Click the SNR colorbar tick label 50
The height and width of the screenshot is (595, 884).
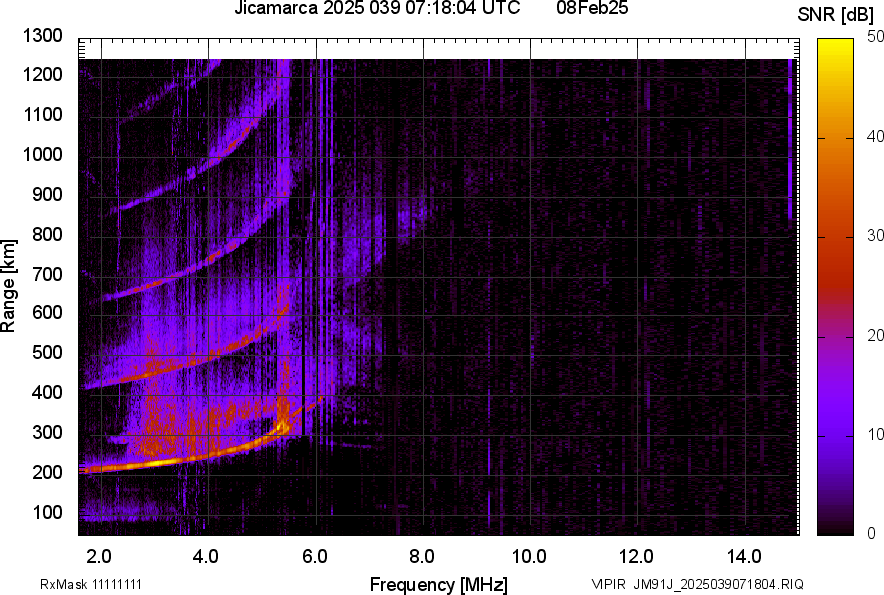876,37
